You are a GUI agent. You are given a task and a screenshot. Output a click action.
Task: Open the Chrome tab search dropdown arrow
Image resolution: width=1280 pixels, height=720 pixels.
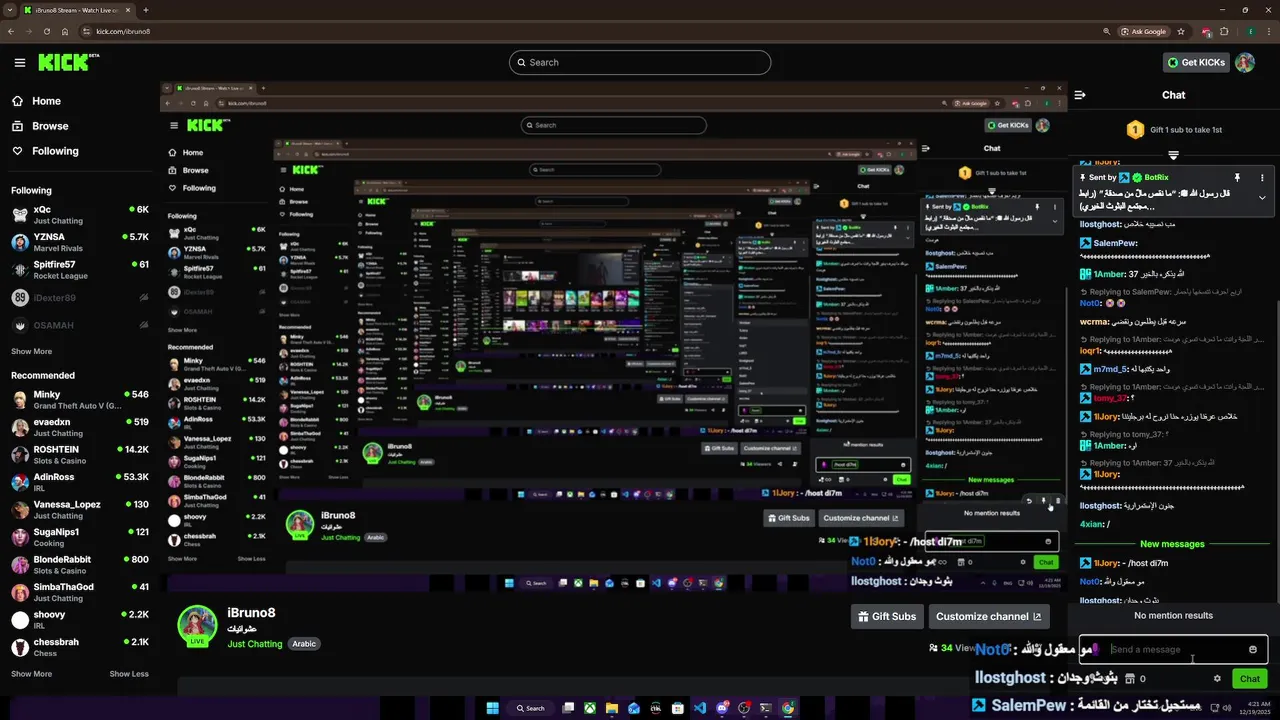click(x=10, y=10)
